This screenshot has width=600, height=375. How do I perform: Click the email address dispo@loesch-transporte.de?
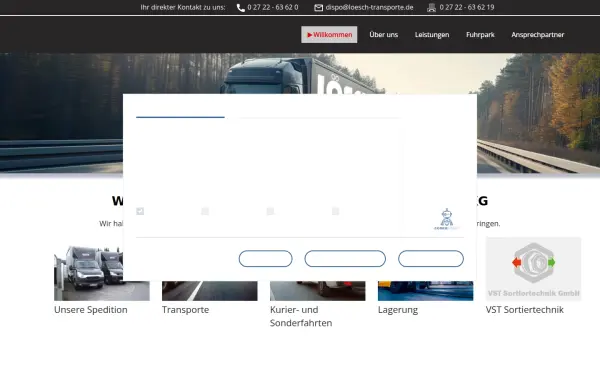point(369,7)
